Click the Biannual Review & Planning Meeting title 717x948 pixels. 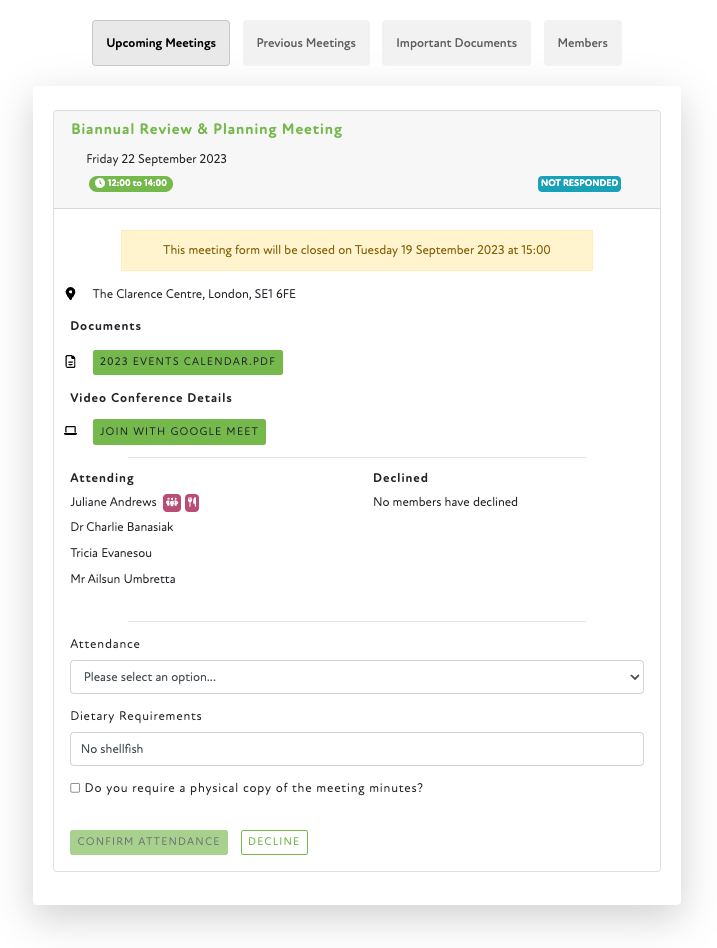[x=207, y=129]
